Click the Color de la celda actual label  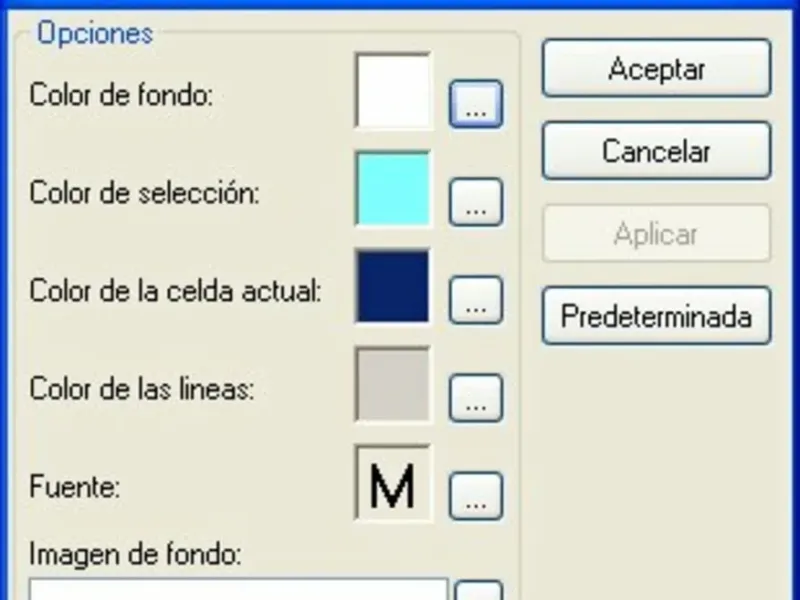pyautogui.click(x=175, y=292)
